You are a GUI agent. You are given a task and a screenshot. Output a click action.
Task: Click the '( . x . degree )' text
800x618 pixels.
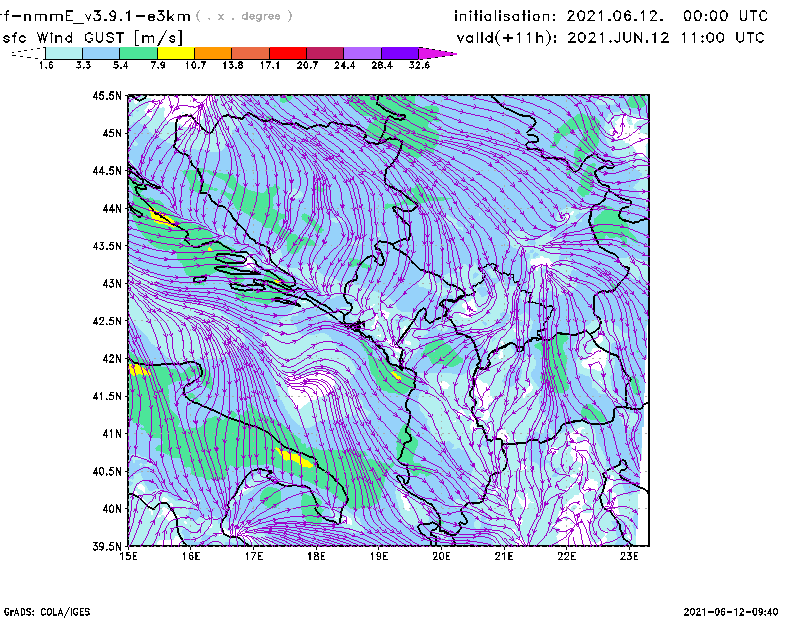click(244, 16)
